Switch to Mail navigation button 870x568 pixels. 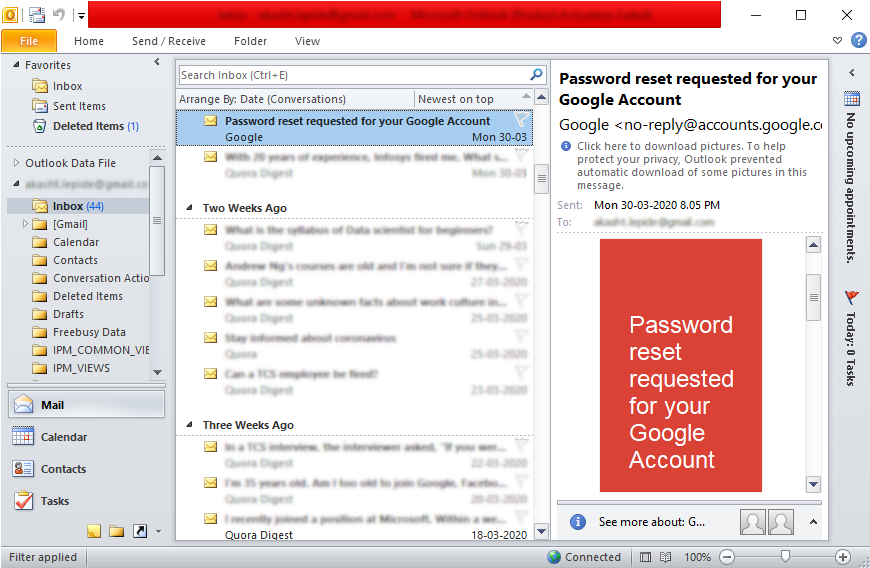(86, 405)
